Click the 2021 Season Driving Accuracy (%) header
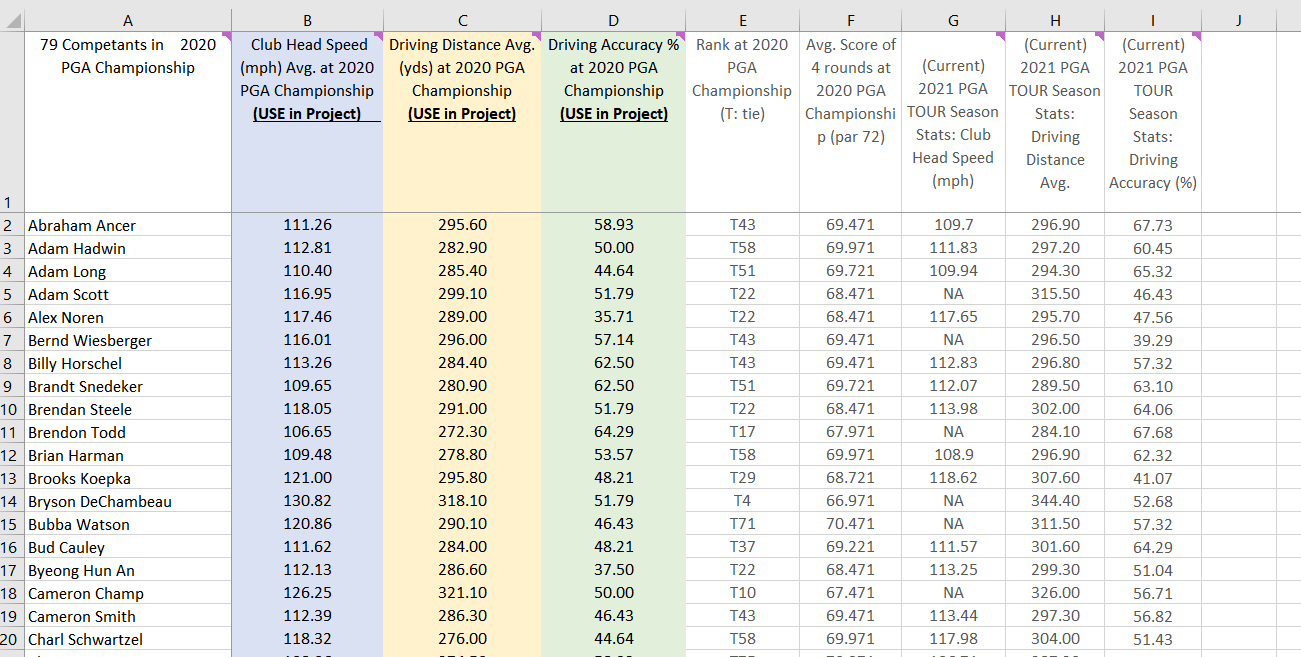Screen dimensions: 1301x657 (x=1153, y=122)
